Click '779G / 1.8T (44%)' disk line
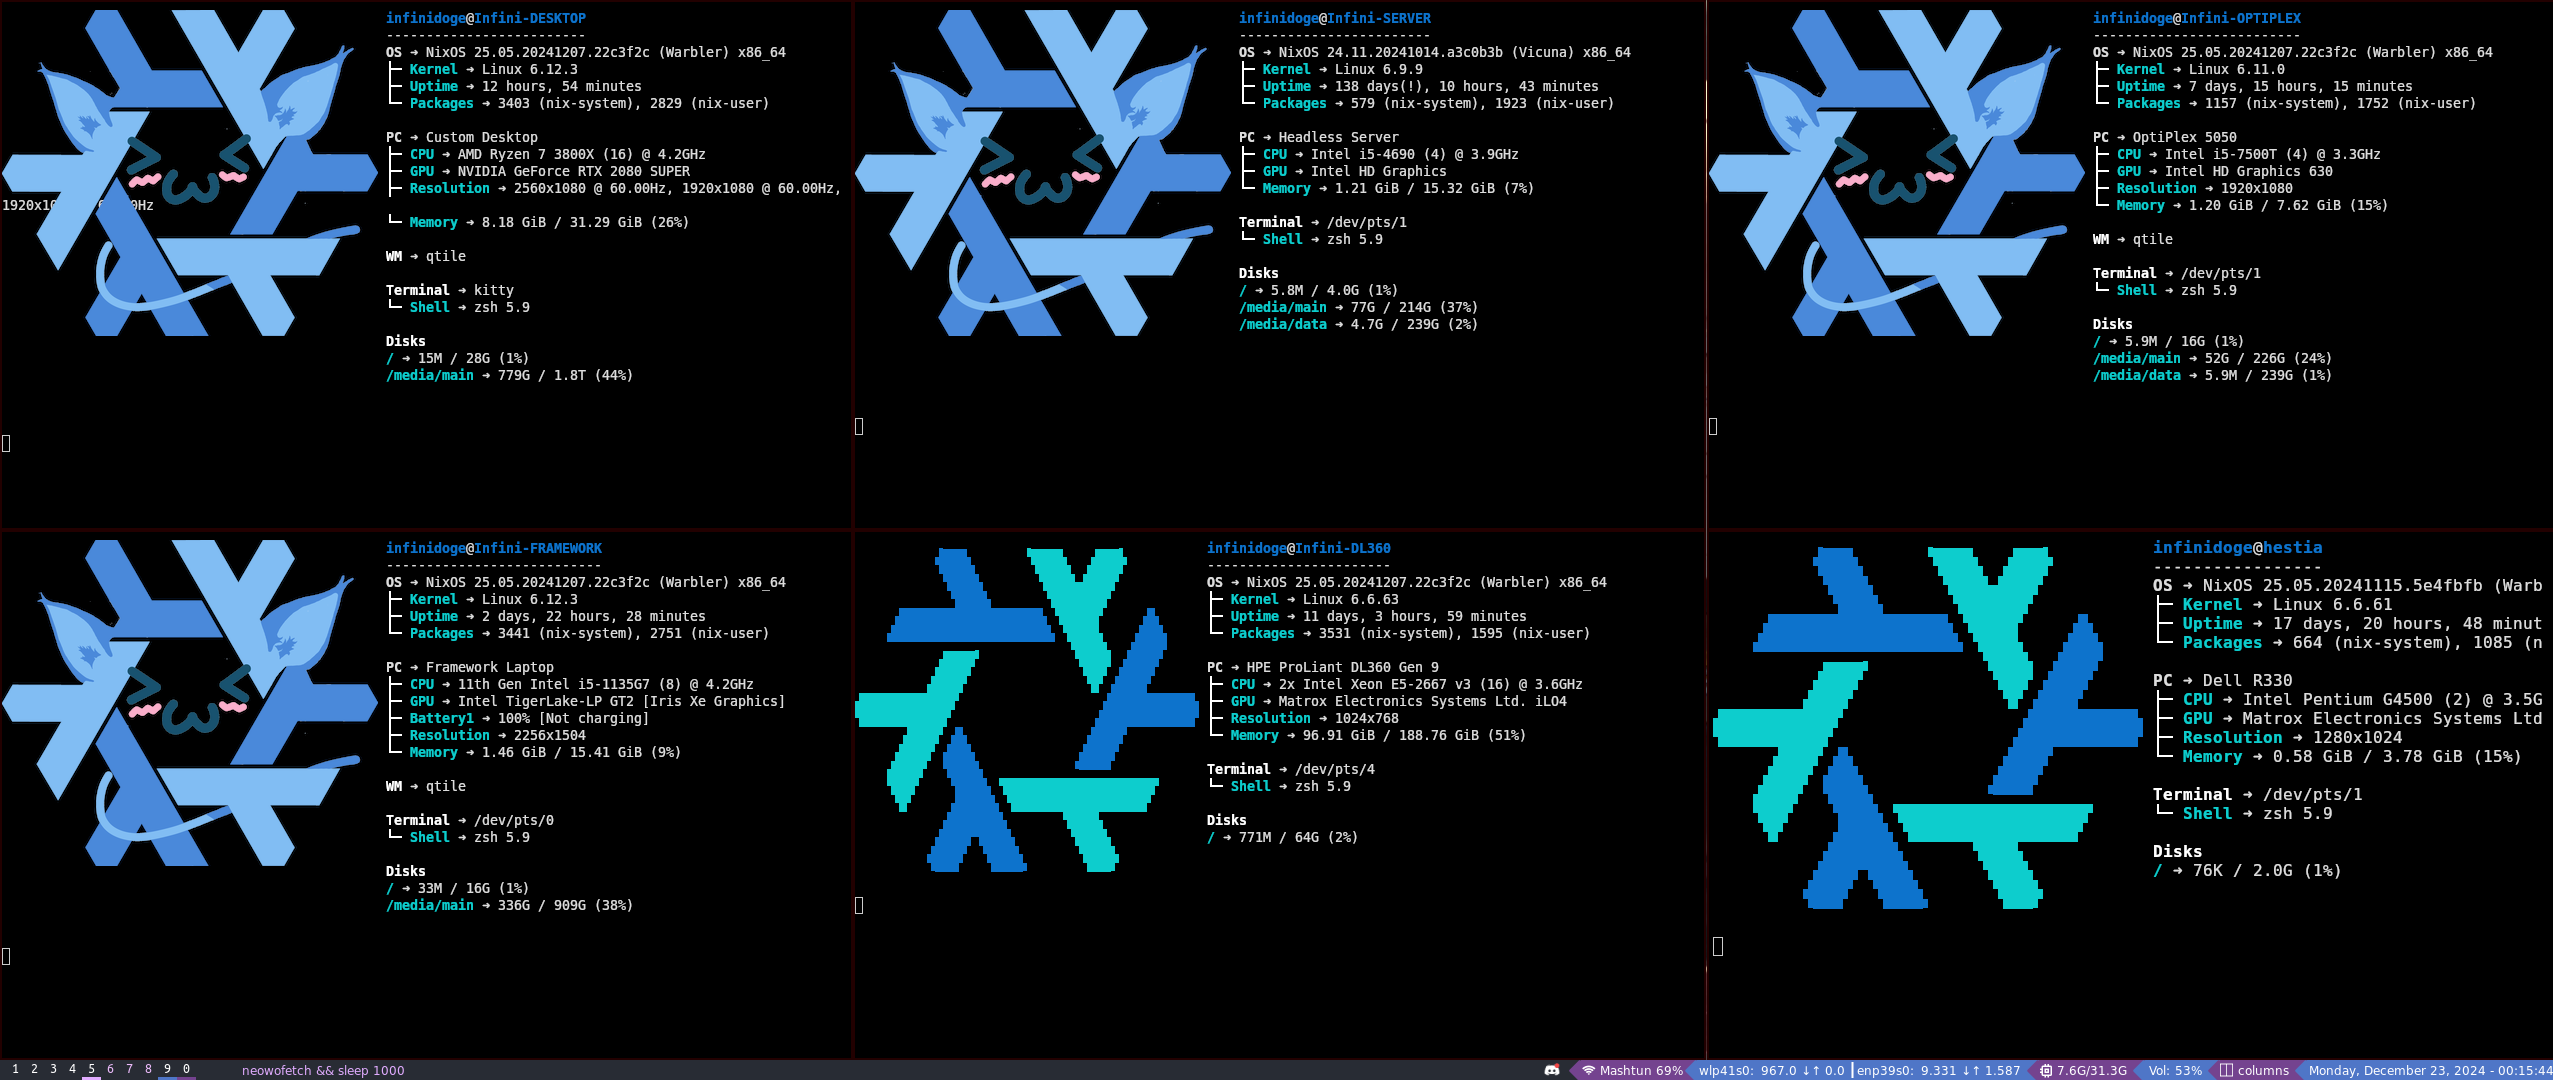 pyautogui.click(x=510, y=375)
